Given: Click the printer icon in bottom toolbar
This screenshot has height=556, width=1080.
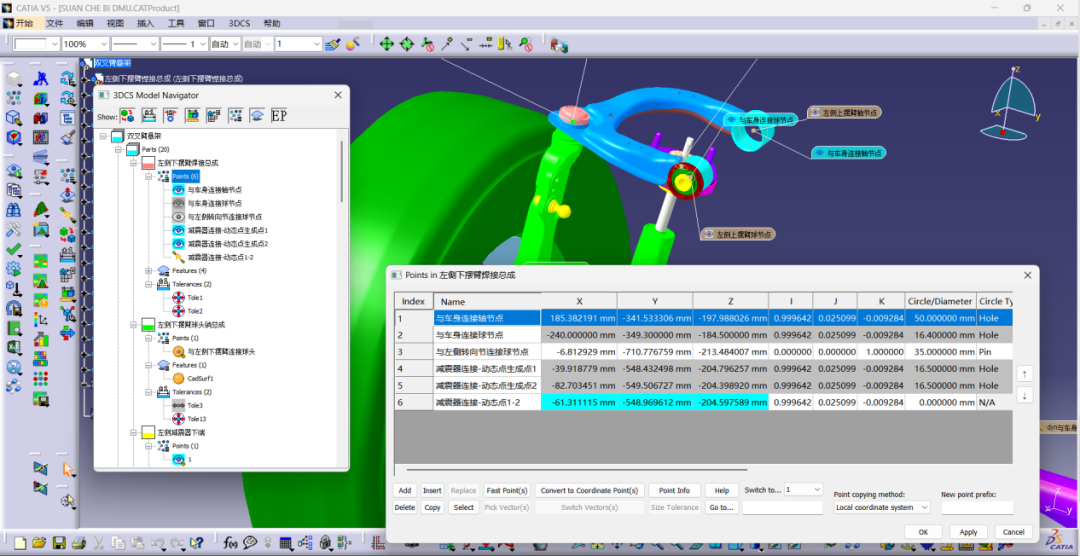Looking at the screenshot, I should click(79, 543).
